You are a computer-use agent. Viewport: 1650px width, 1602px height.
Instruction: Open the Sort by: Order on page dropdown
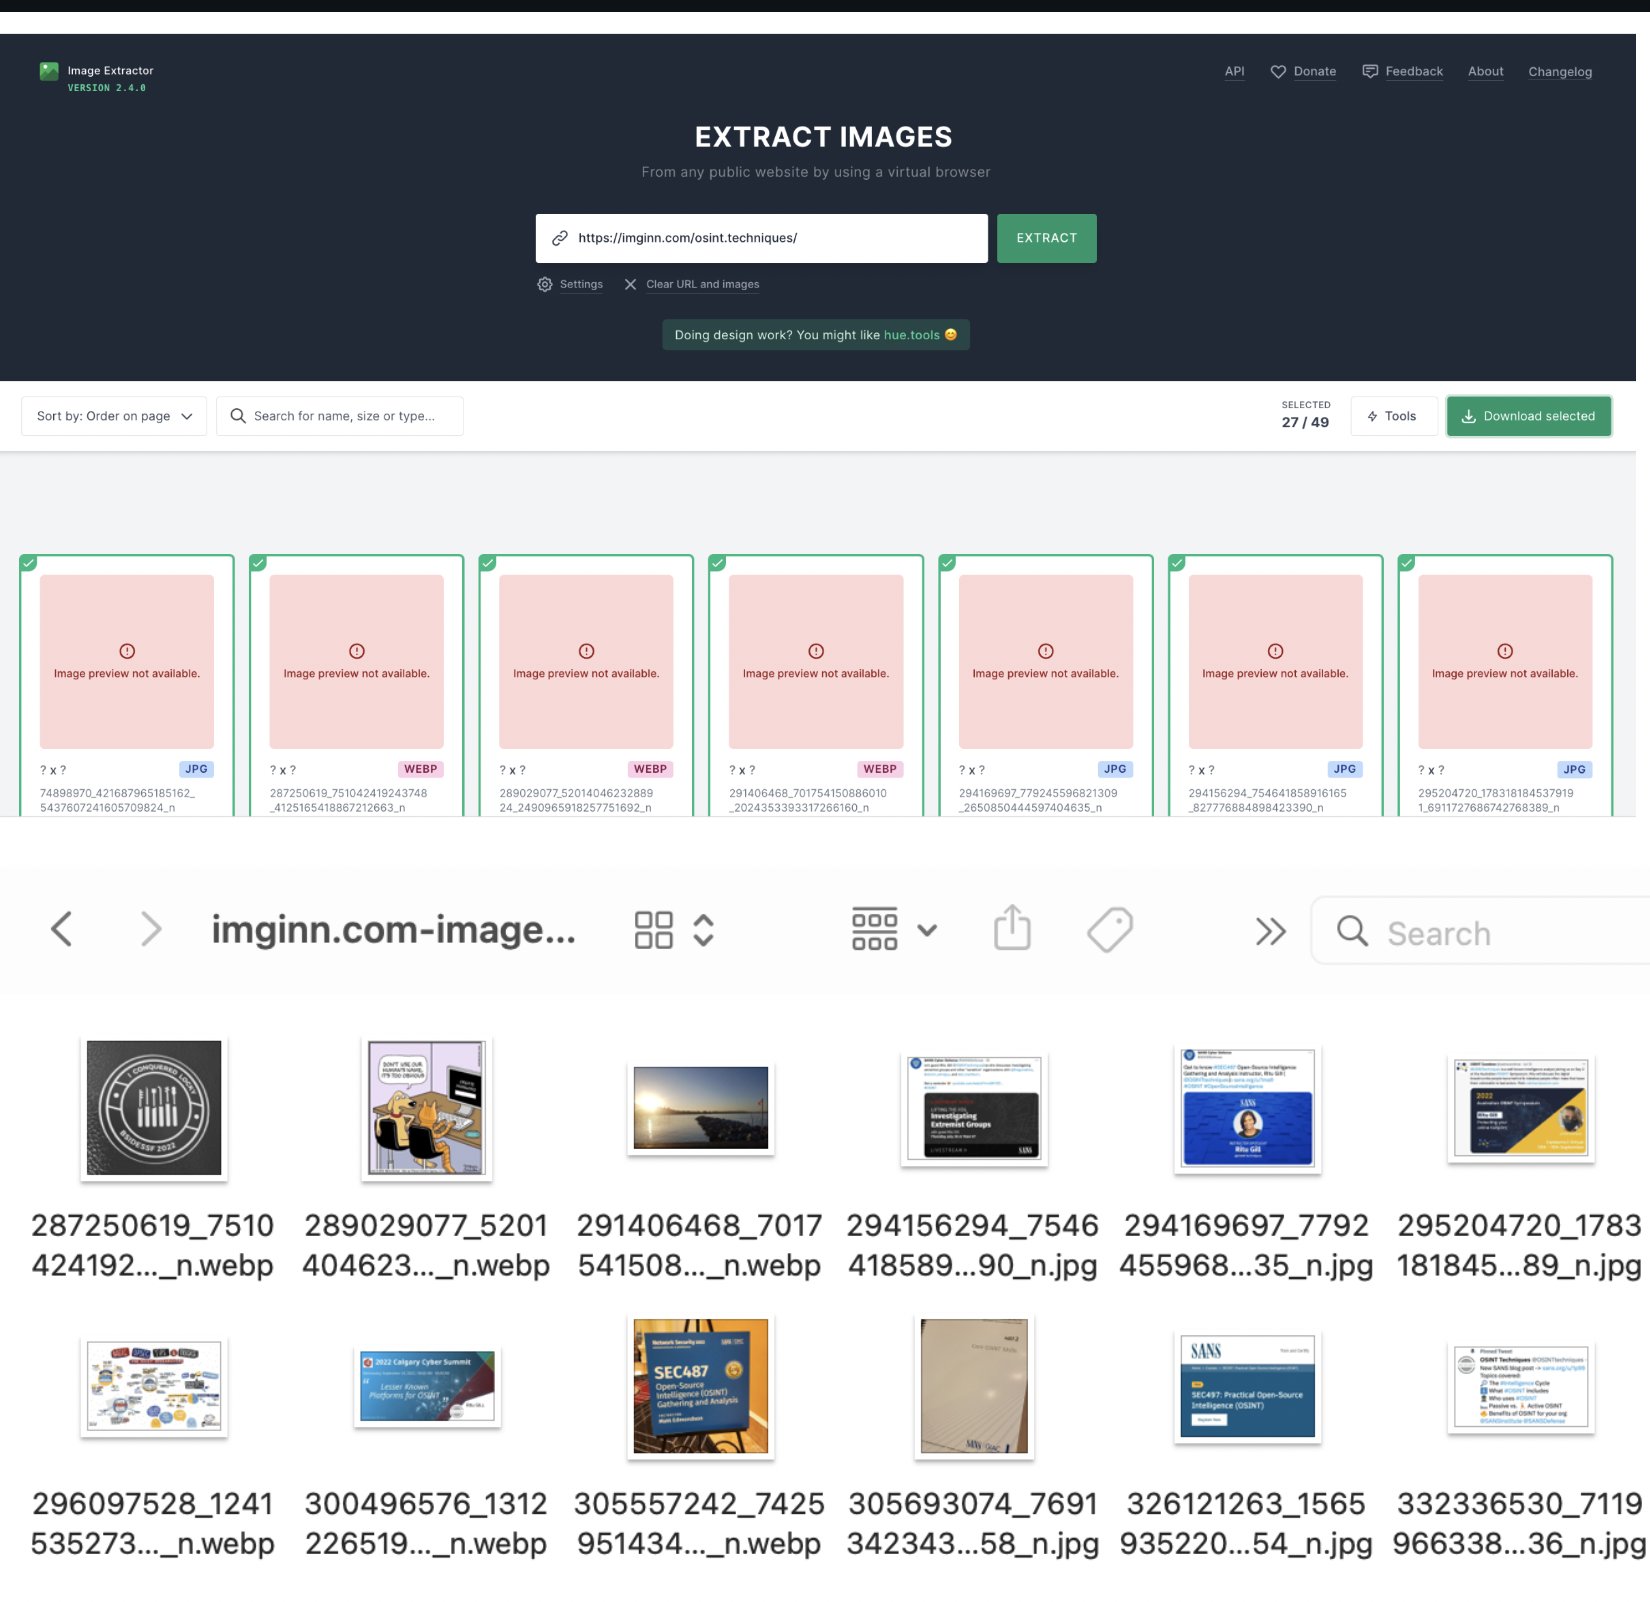click(x=113, y=415)
